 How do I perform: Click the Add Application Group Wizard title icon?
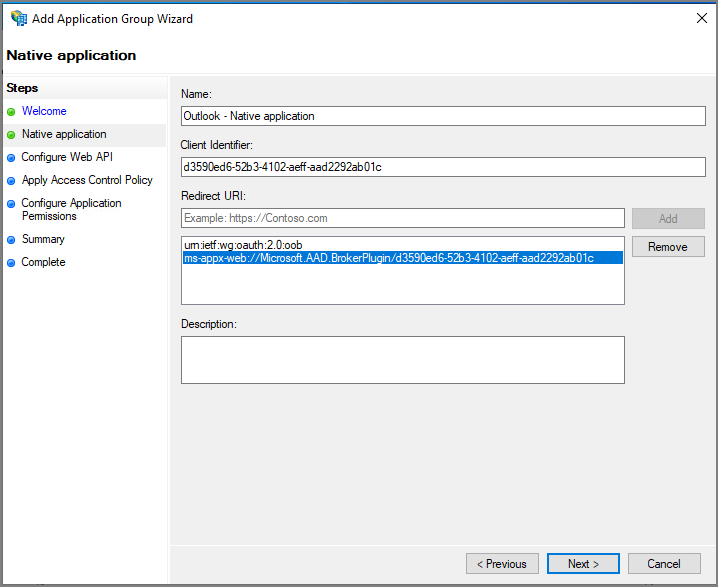click(x=19, y=18)
